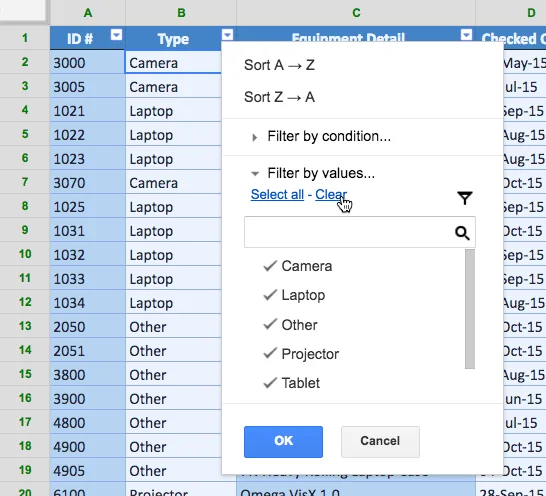Uncheck the Laptop value
The image size is (546, 496).
294,295
